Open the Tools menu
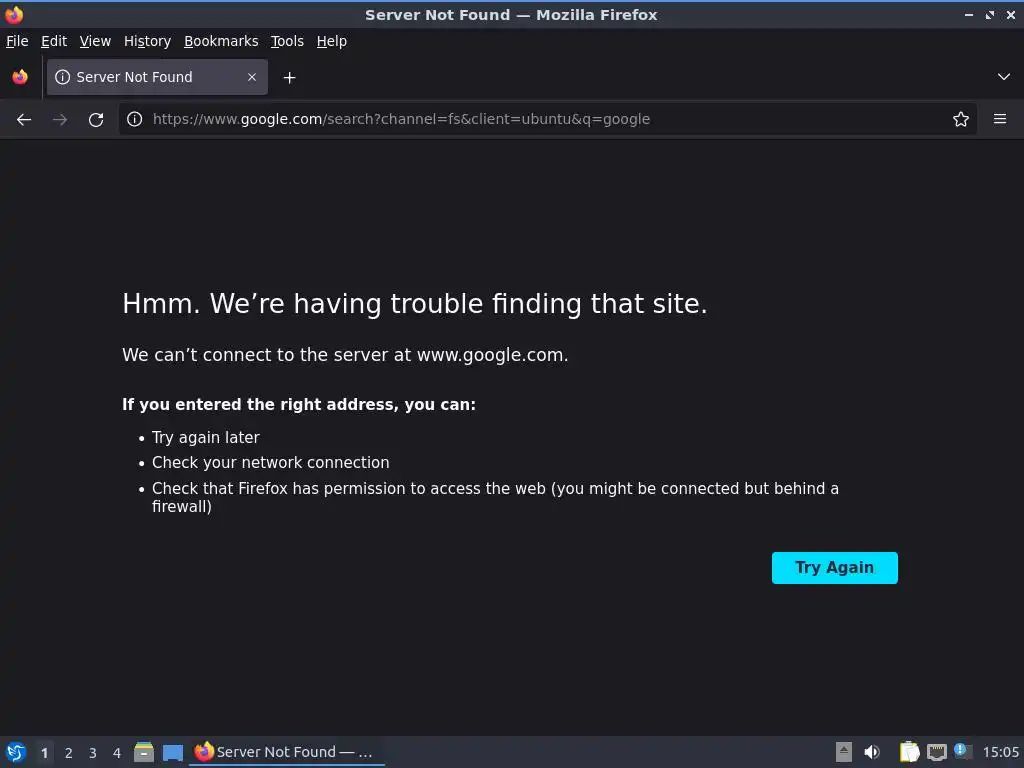The image size is (1024, 768). (x=287, y=41)
